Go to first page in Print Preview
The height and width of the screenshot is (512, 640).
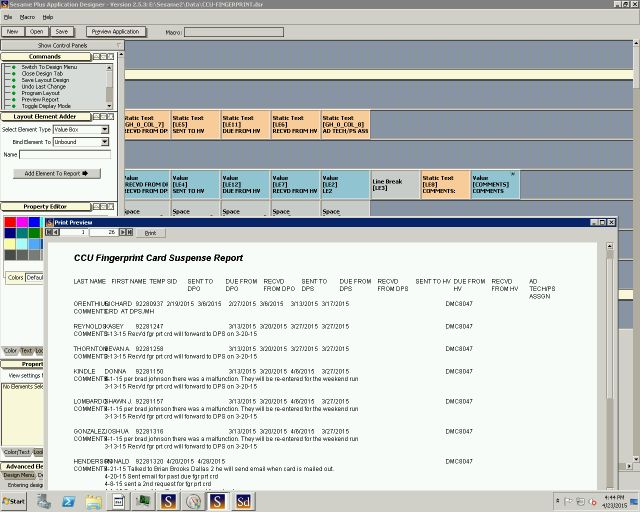(49, 232)
